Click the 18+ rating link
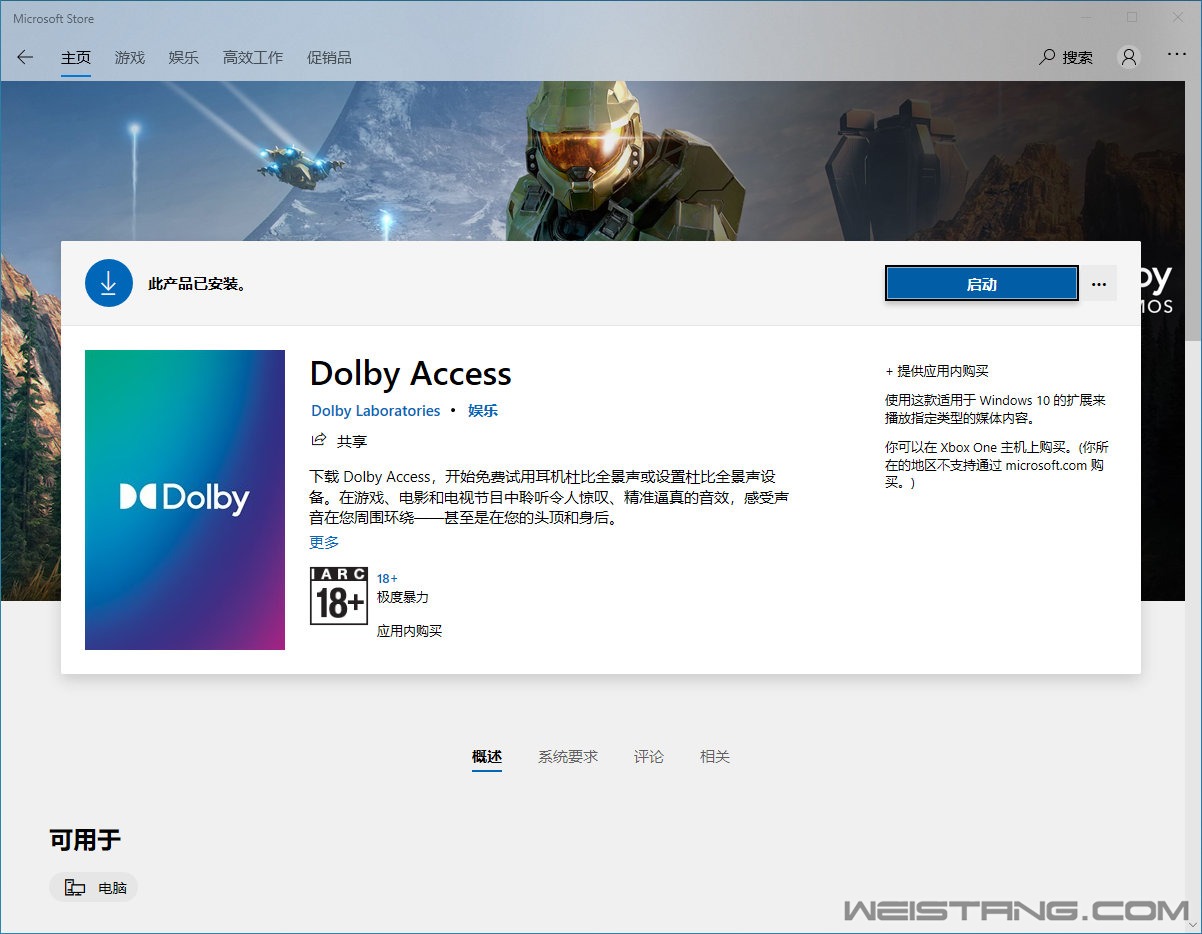Screen dimensions: 1202x934 pyautogui.click(x=387, y=578)
